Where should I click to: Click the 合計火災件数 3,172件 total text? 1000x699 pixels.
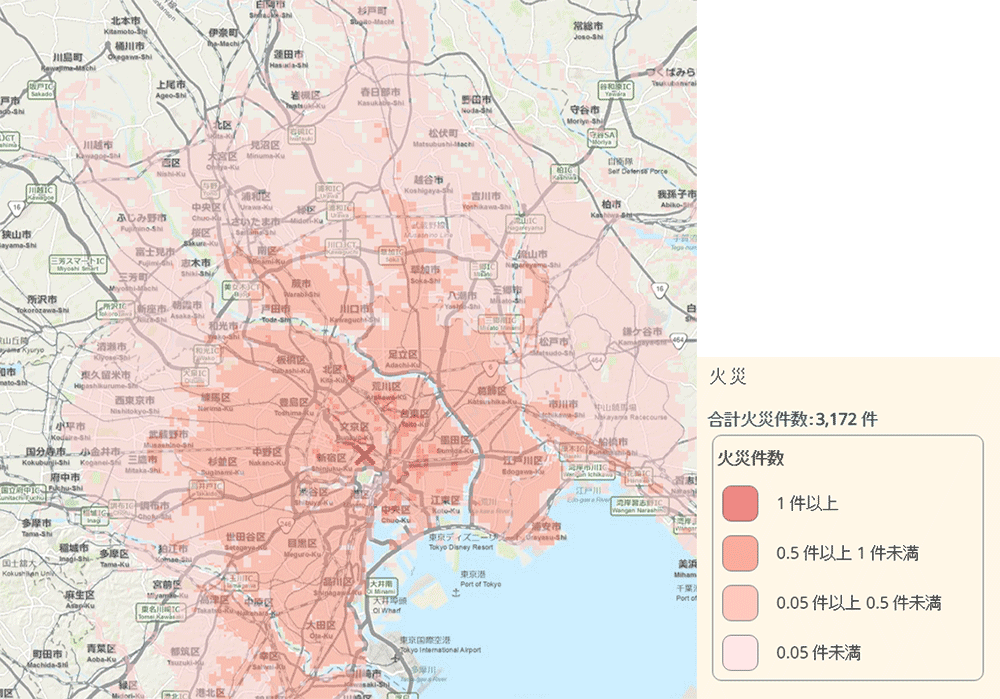point(793,419)
